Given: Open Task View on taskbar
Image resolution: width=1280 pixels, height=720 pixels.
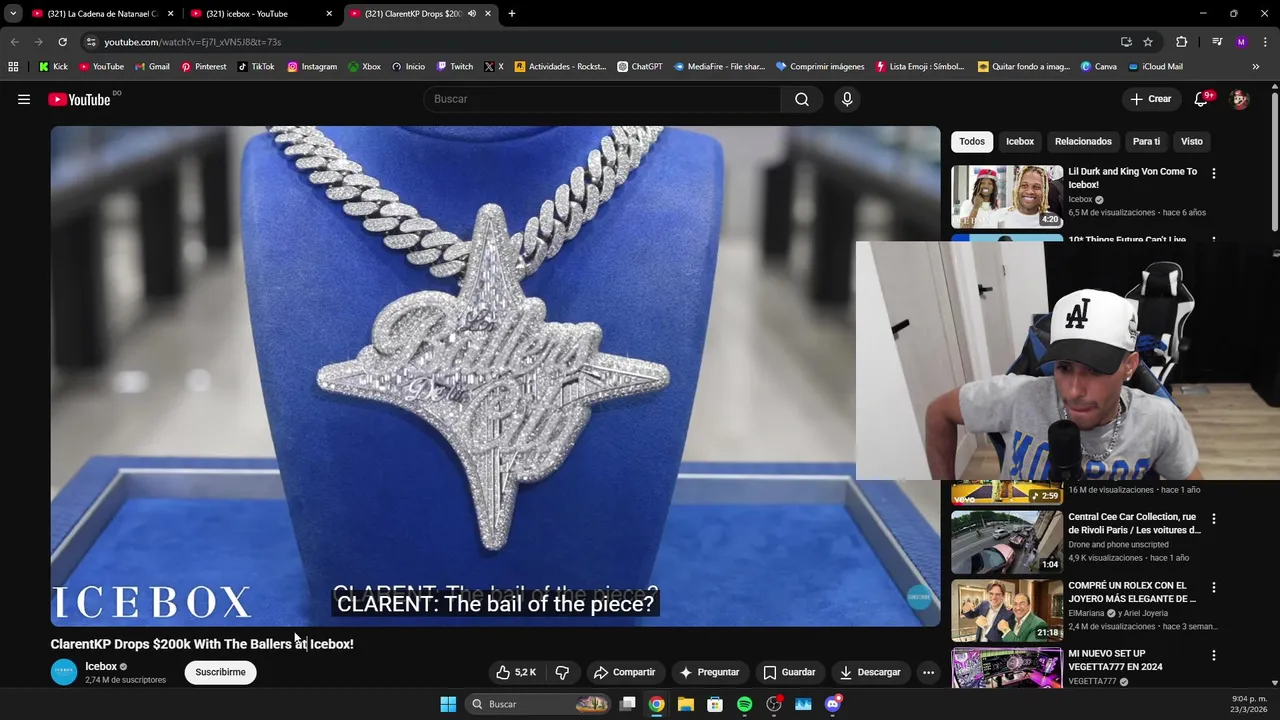Looking at the screenshot, I should click(x=627, y=704).
